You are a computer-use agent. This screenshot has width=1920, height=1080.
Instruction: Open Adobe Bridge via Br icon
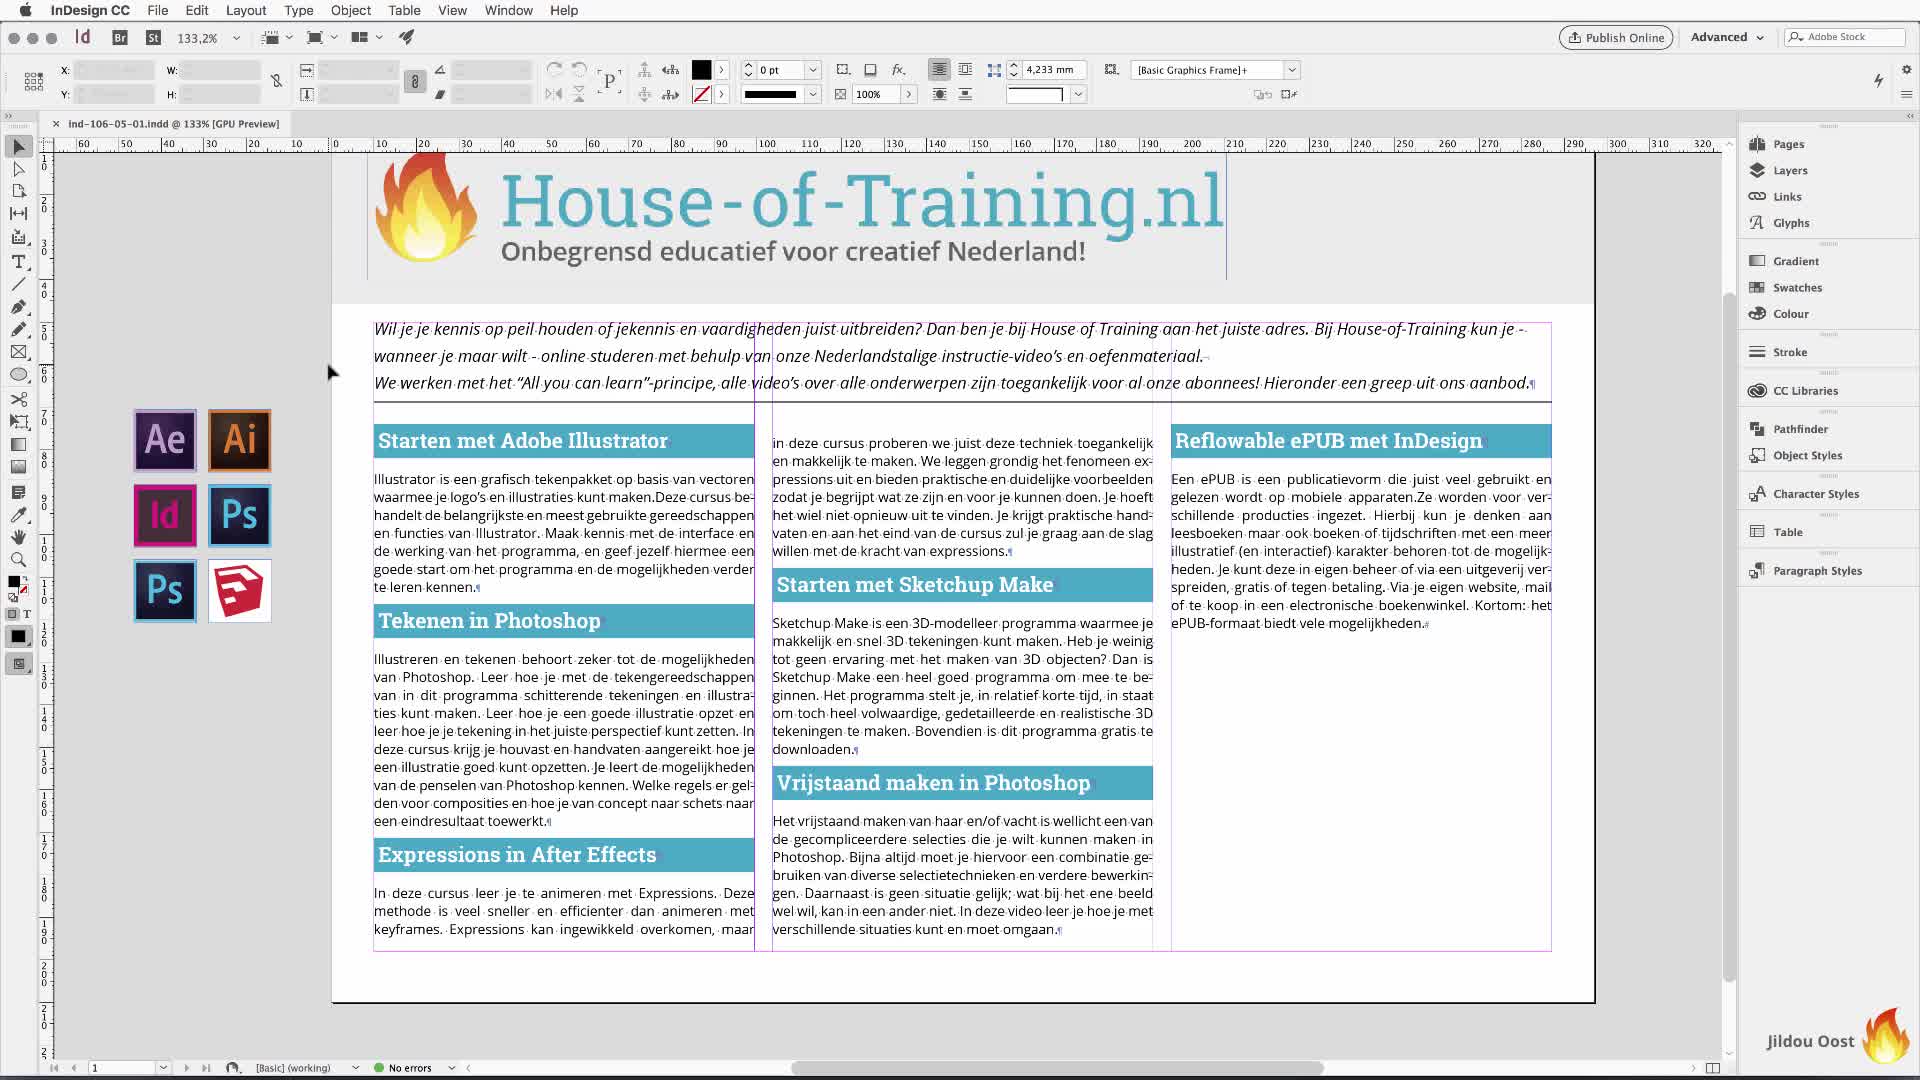120,38
